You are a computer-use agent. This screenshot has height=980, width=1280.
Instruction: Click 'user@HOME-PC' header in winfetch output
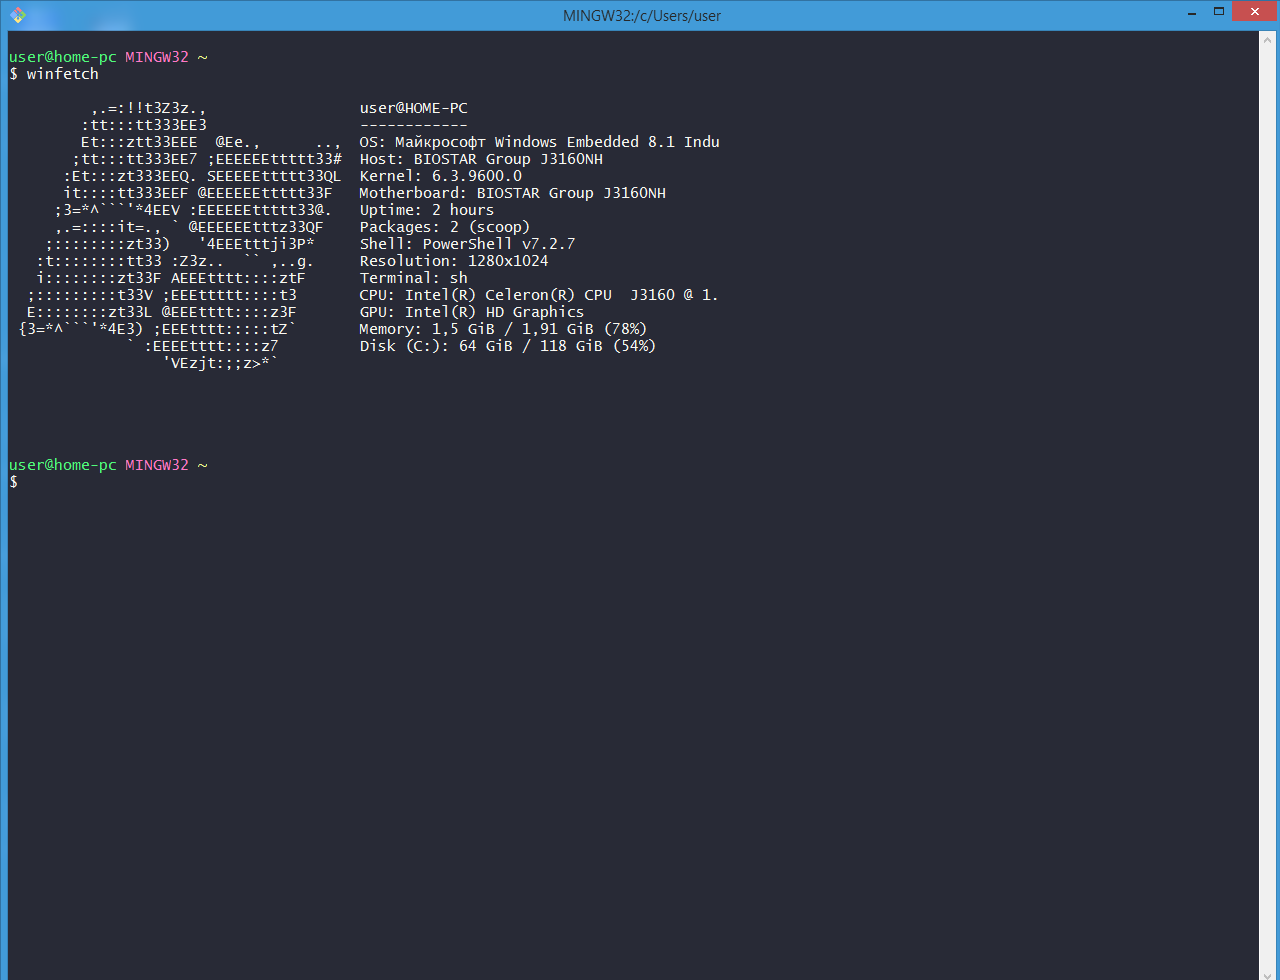tap(414, 108)
